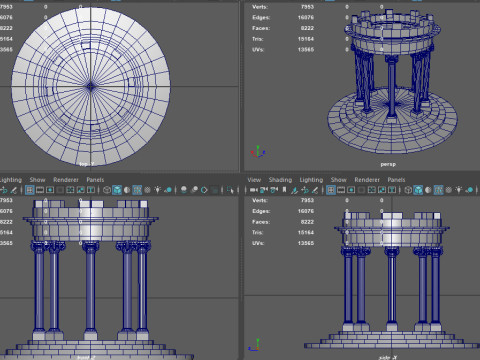The height and width of the screenshot is (360, 480).
Task: Click 'Edges:' label in side view HUD
Action: pos(261,211)
